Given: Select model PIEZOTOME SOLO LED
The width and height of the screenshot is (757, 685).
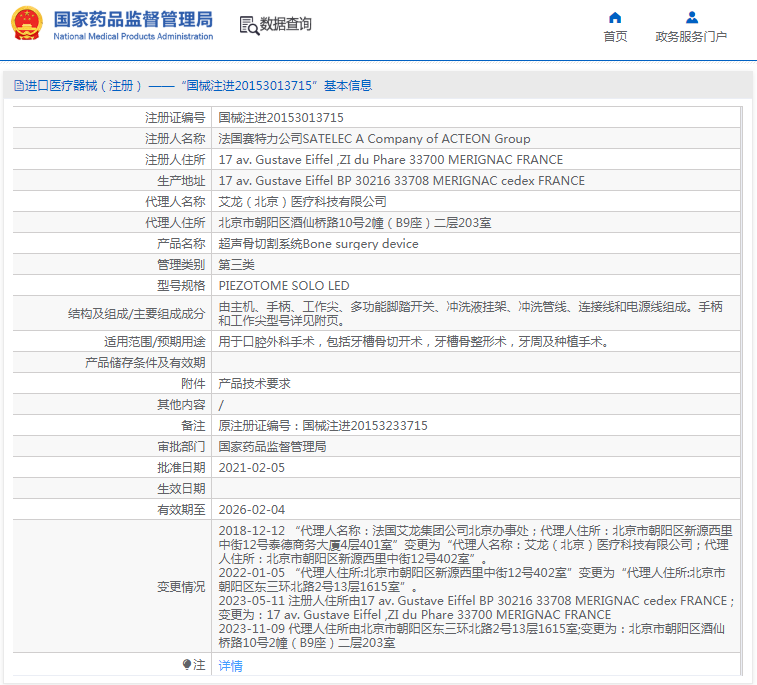Looking at the screenshot, I should (x=284, y=286).
